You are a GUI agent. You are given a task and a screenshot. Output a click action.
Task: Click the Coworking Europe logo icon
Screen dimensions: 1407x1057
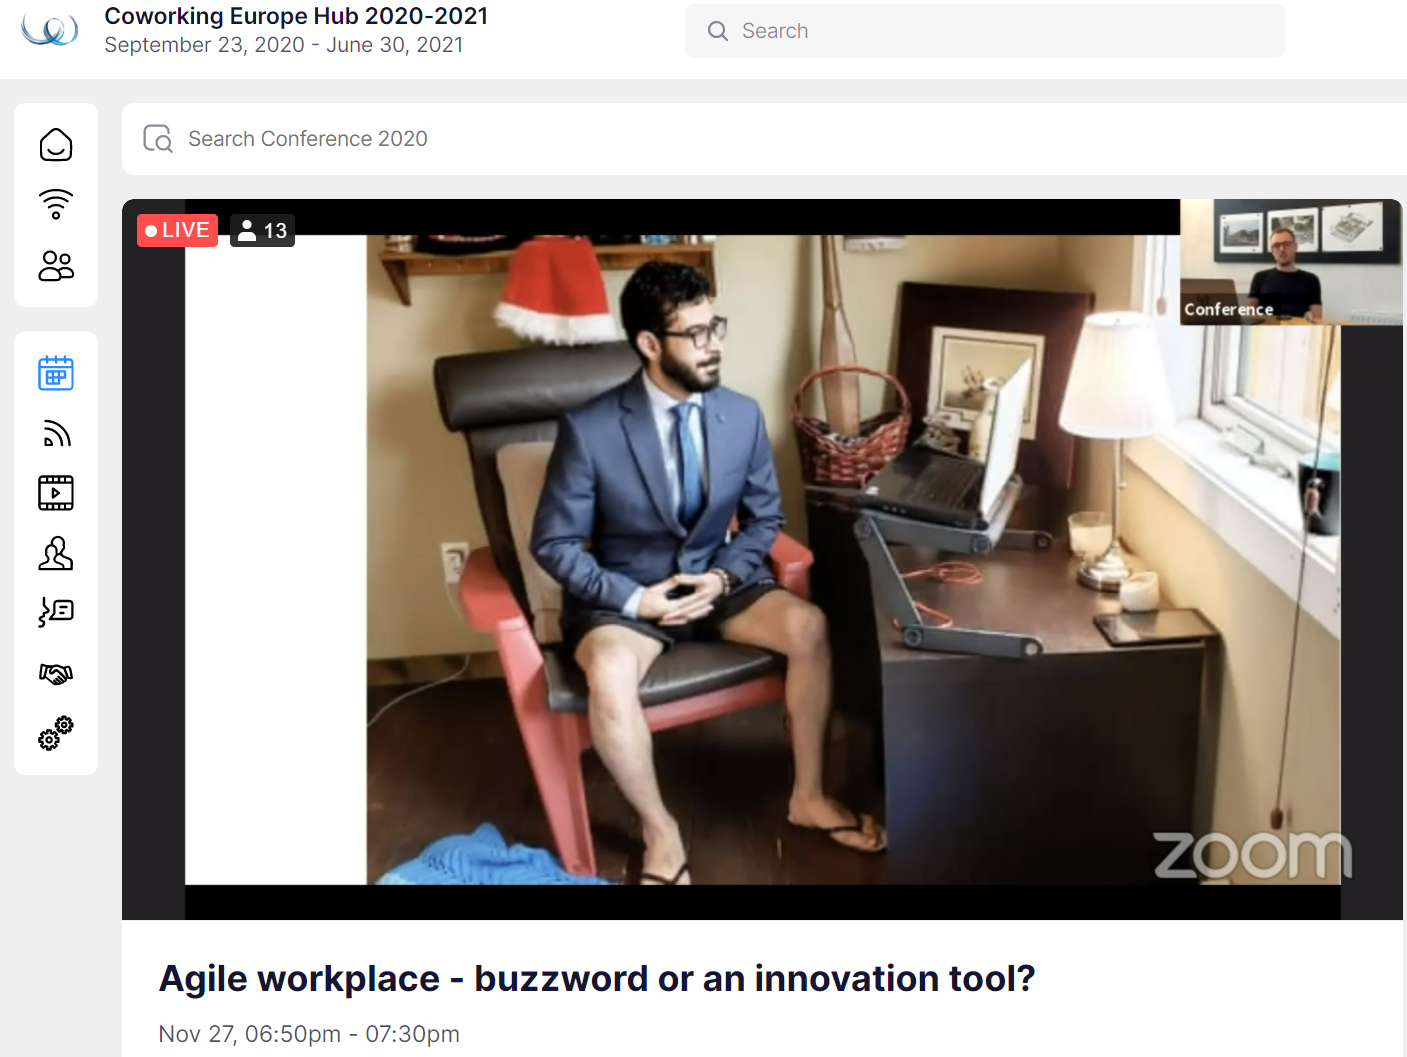50,29
